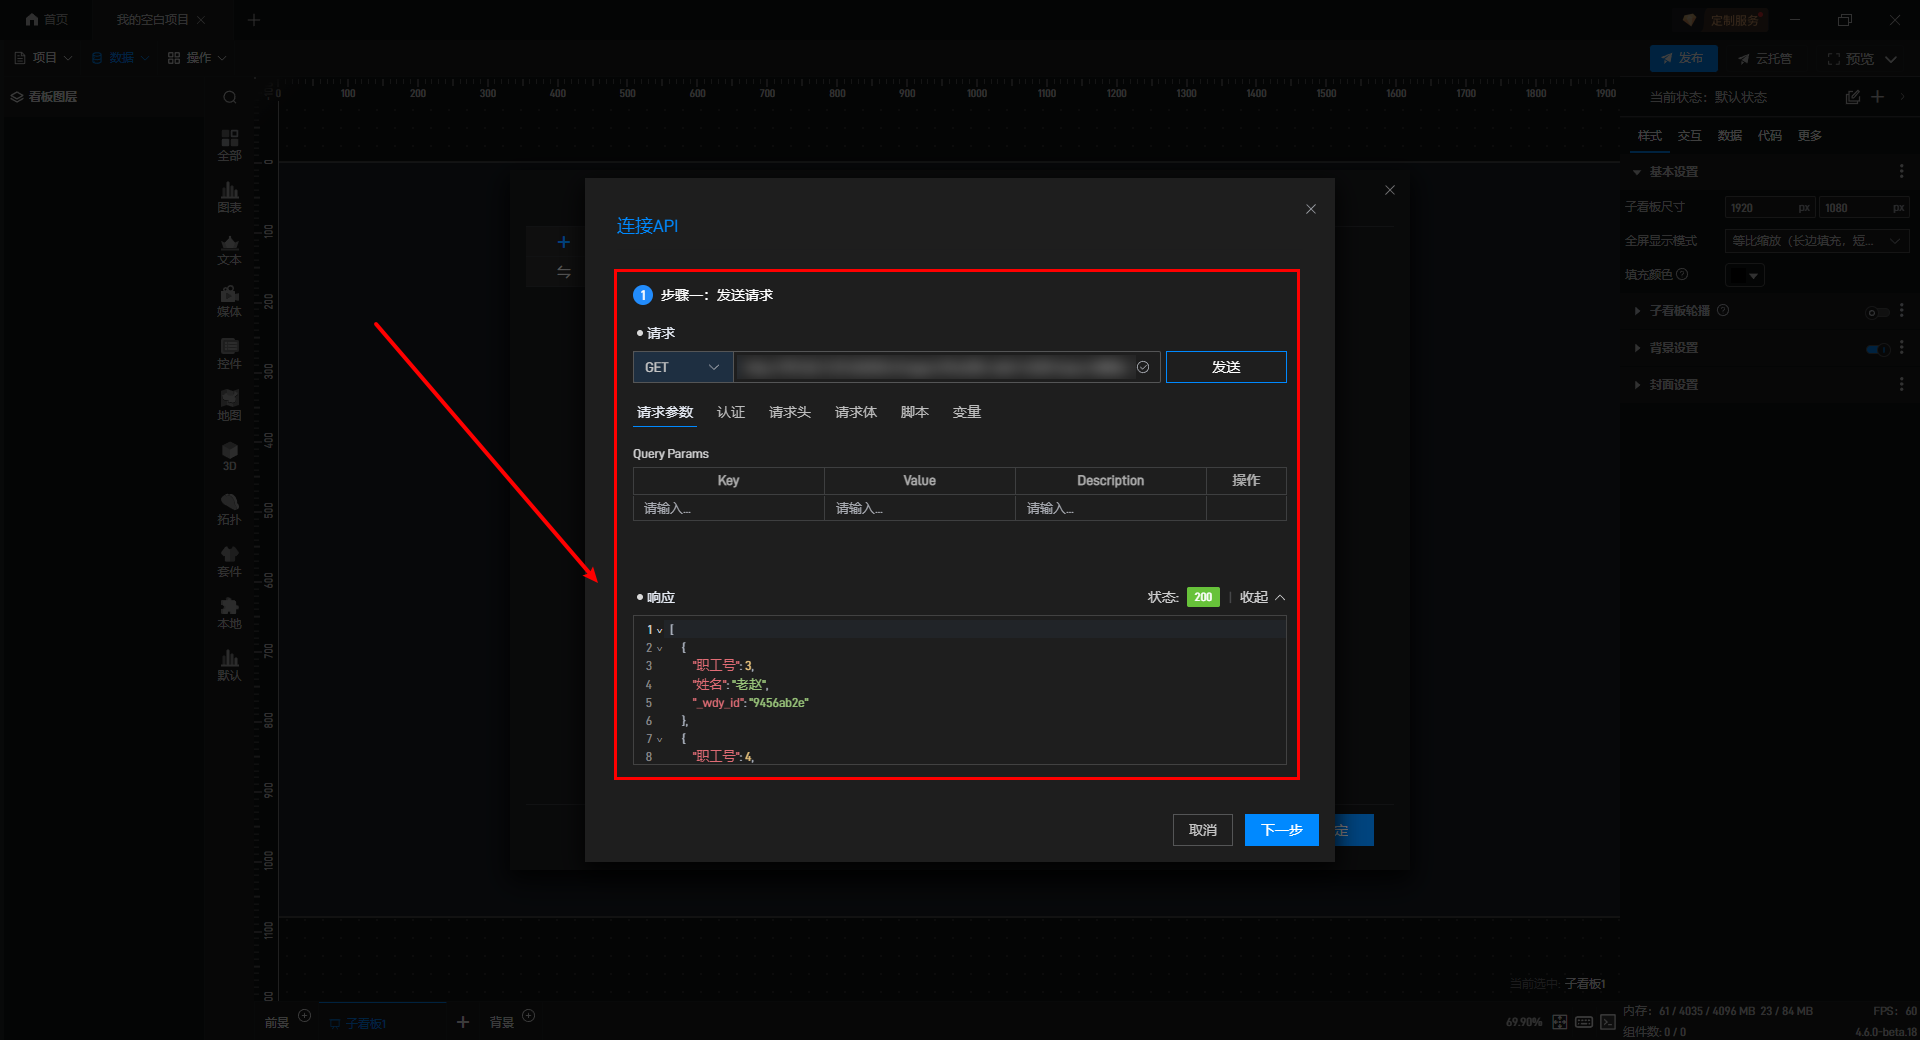The width and height of the screenshot is (1920, 1040).
Task: Open the console terminal icon in status bar
Action: click(x=1608, y=1022)
